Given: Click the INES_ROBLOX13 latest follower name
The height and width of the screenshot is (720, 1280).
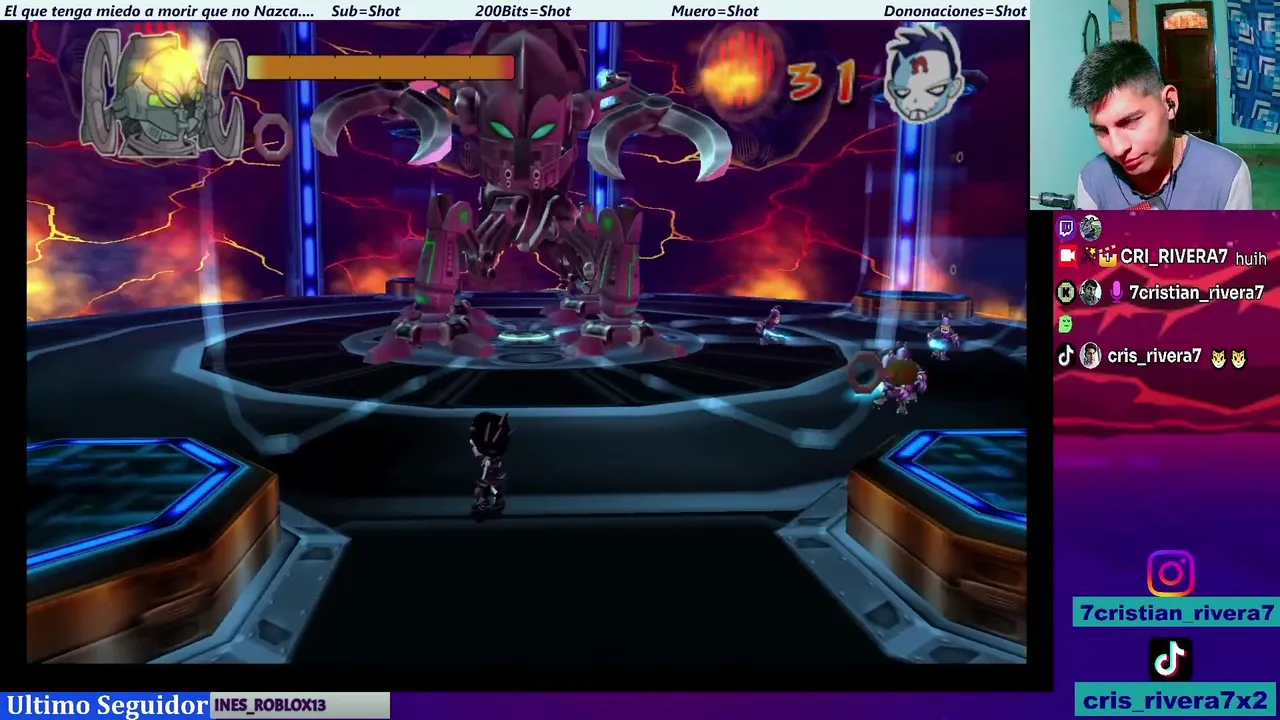Looking at the screenshot, I should coord(270,705).
